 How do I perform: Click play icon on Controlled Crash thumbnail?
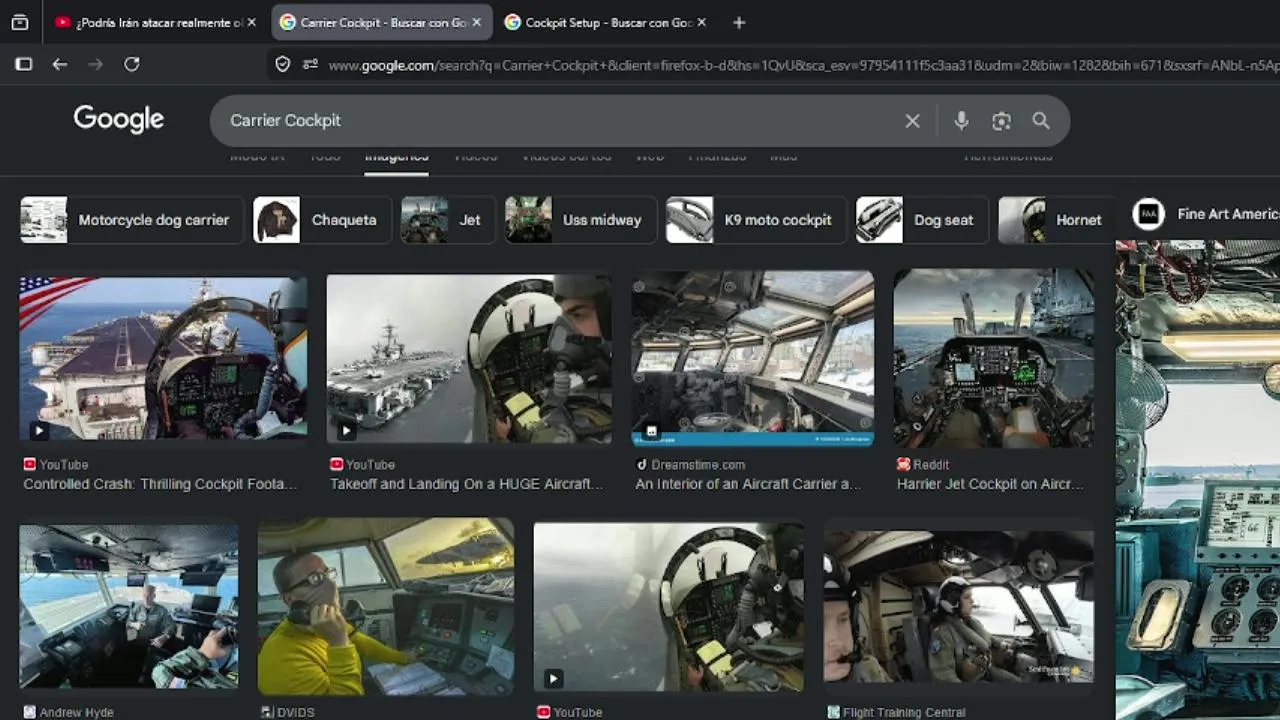click(38, 431)
